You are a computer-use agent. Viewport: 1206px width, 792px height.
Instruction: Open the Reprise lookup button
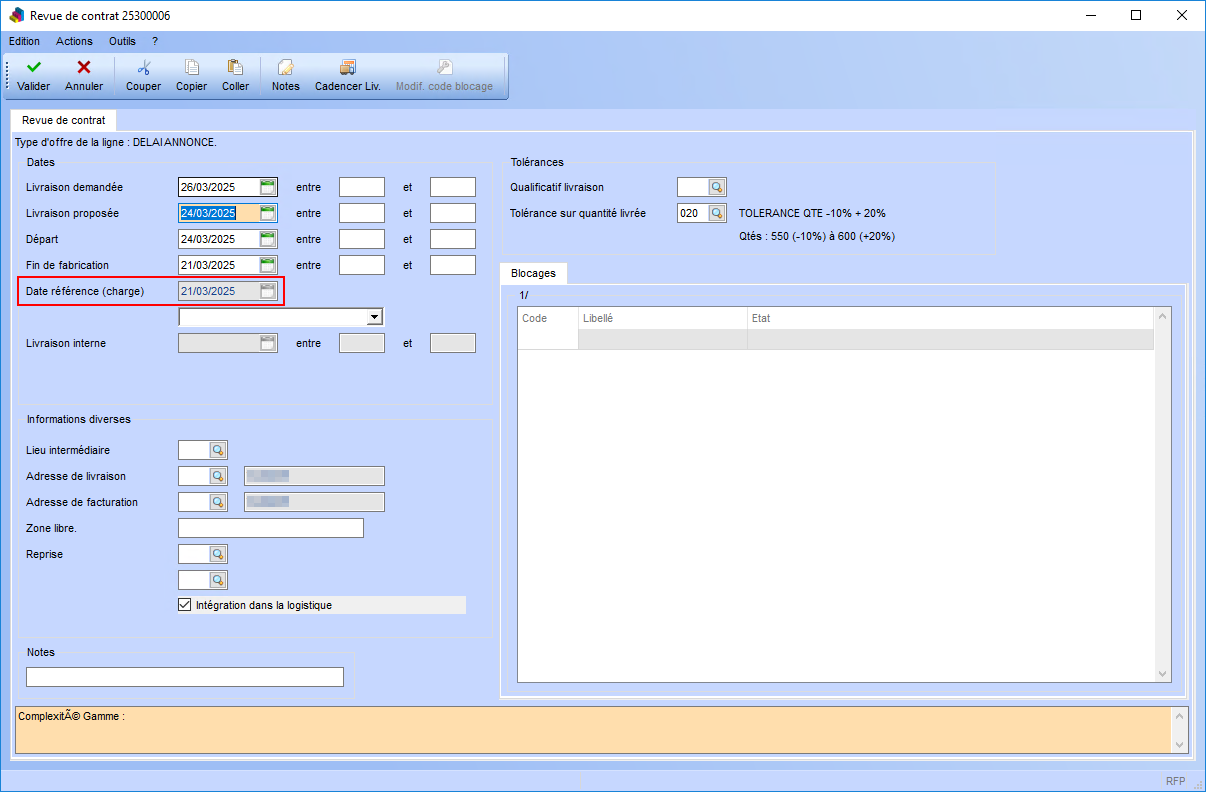pos(218,554)
